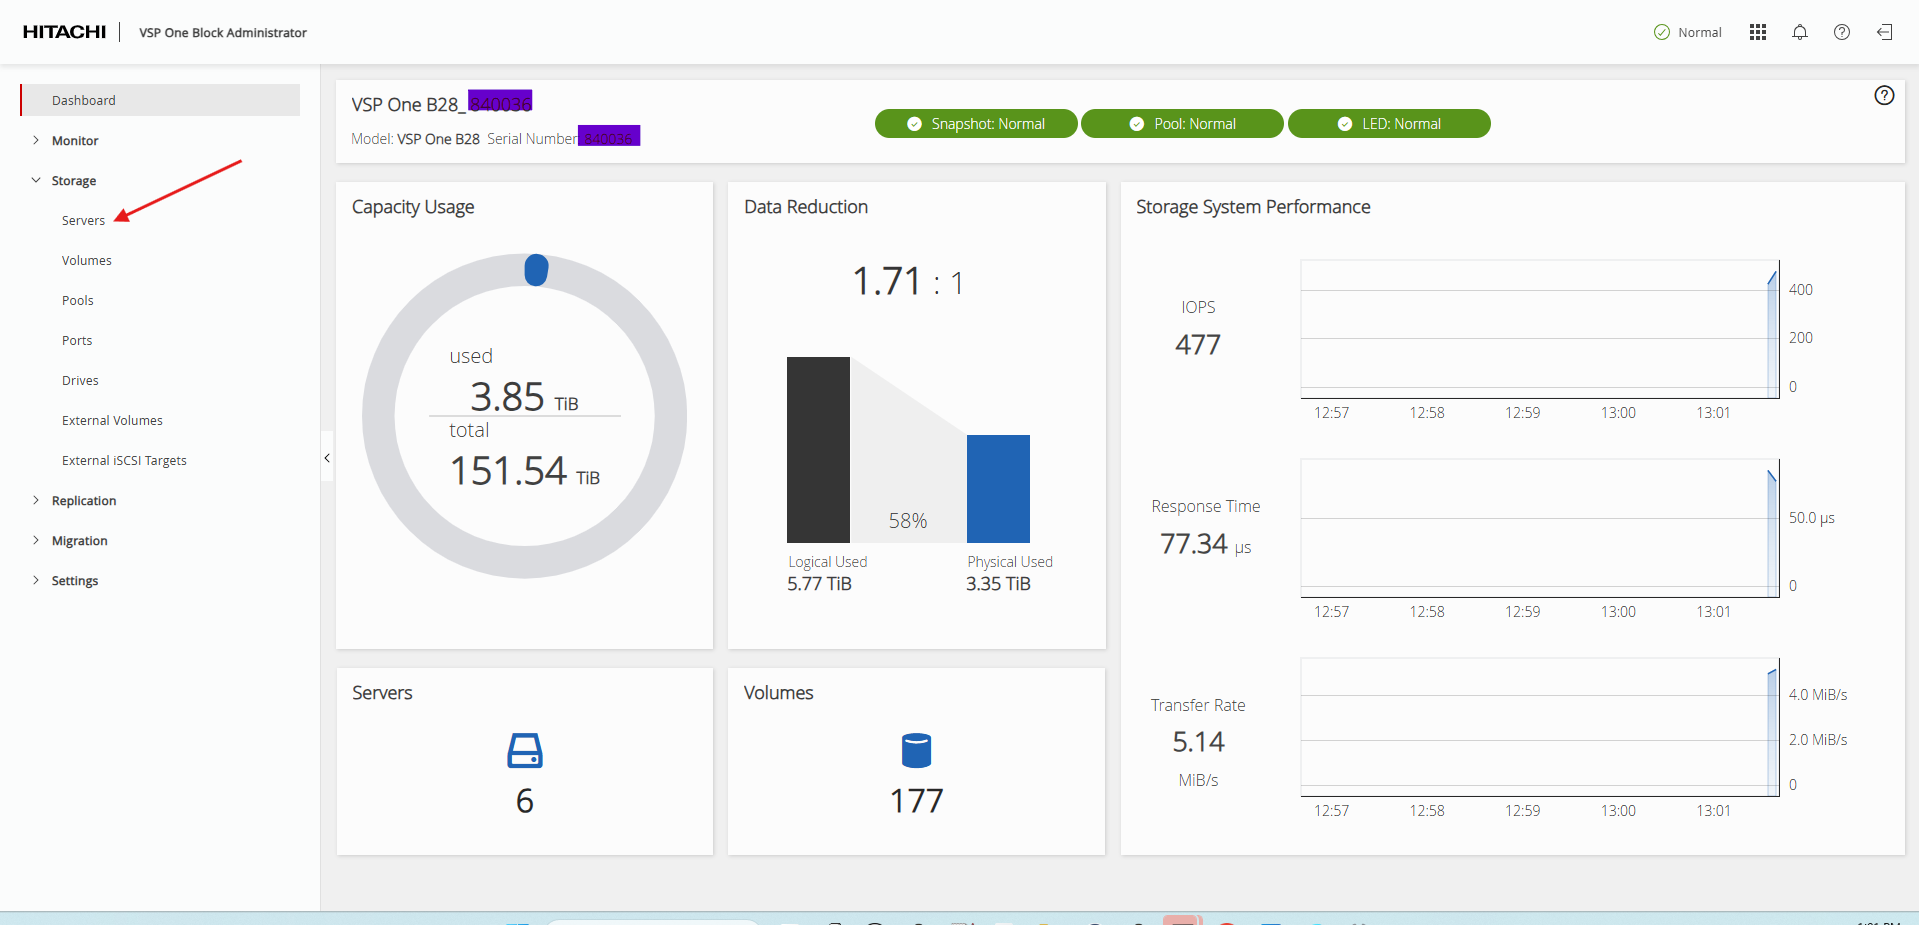The image size is (1919, 925).
Task: Click the Capacity Usage donut gauge marker
Action: coord(536,270)
